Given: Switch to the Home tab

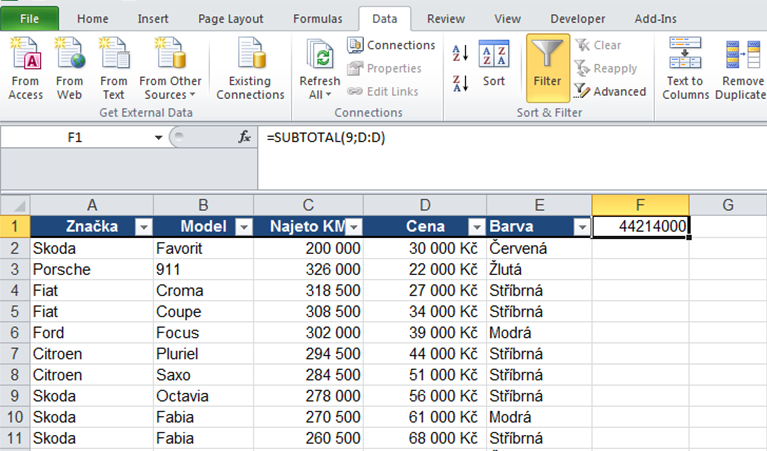Looking at the screenshot, I should coord(92,19).
